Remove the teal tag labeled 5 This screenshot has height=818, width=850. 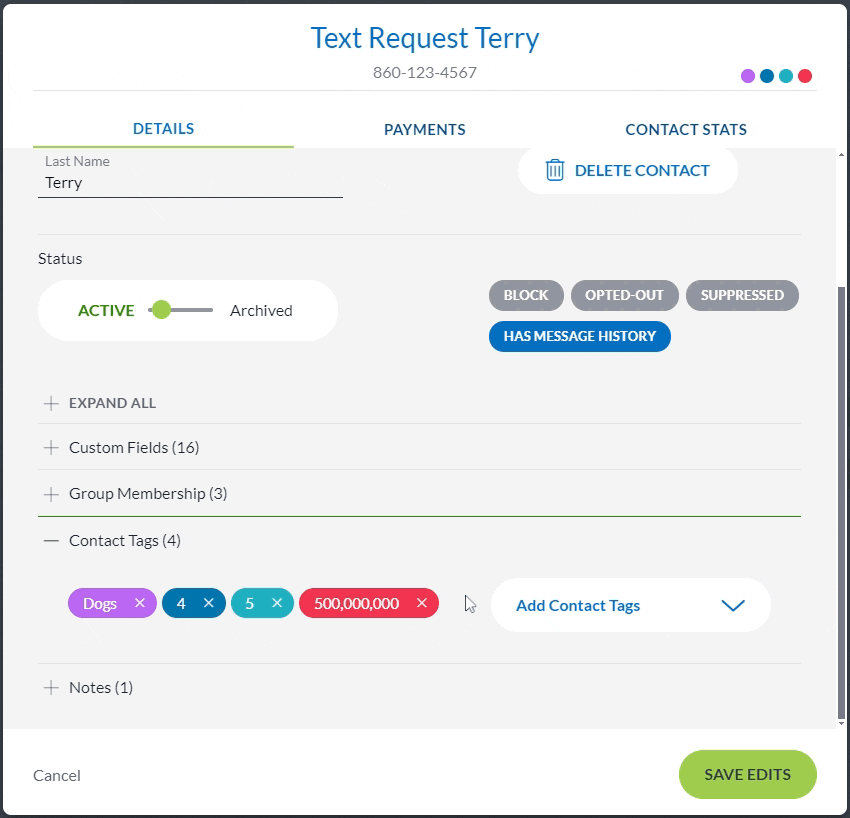click(x=277, y=603)
